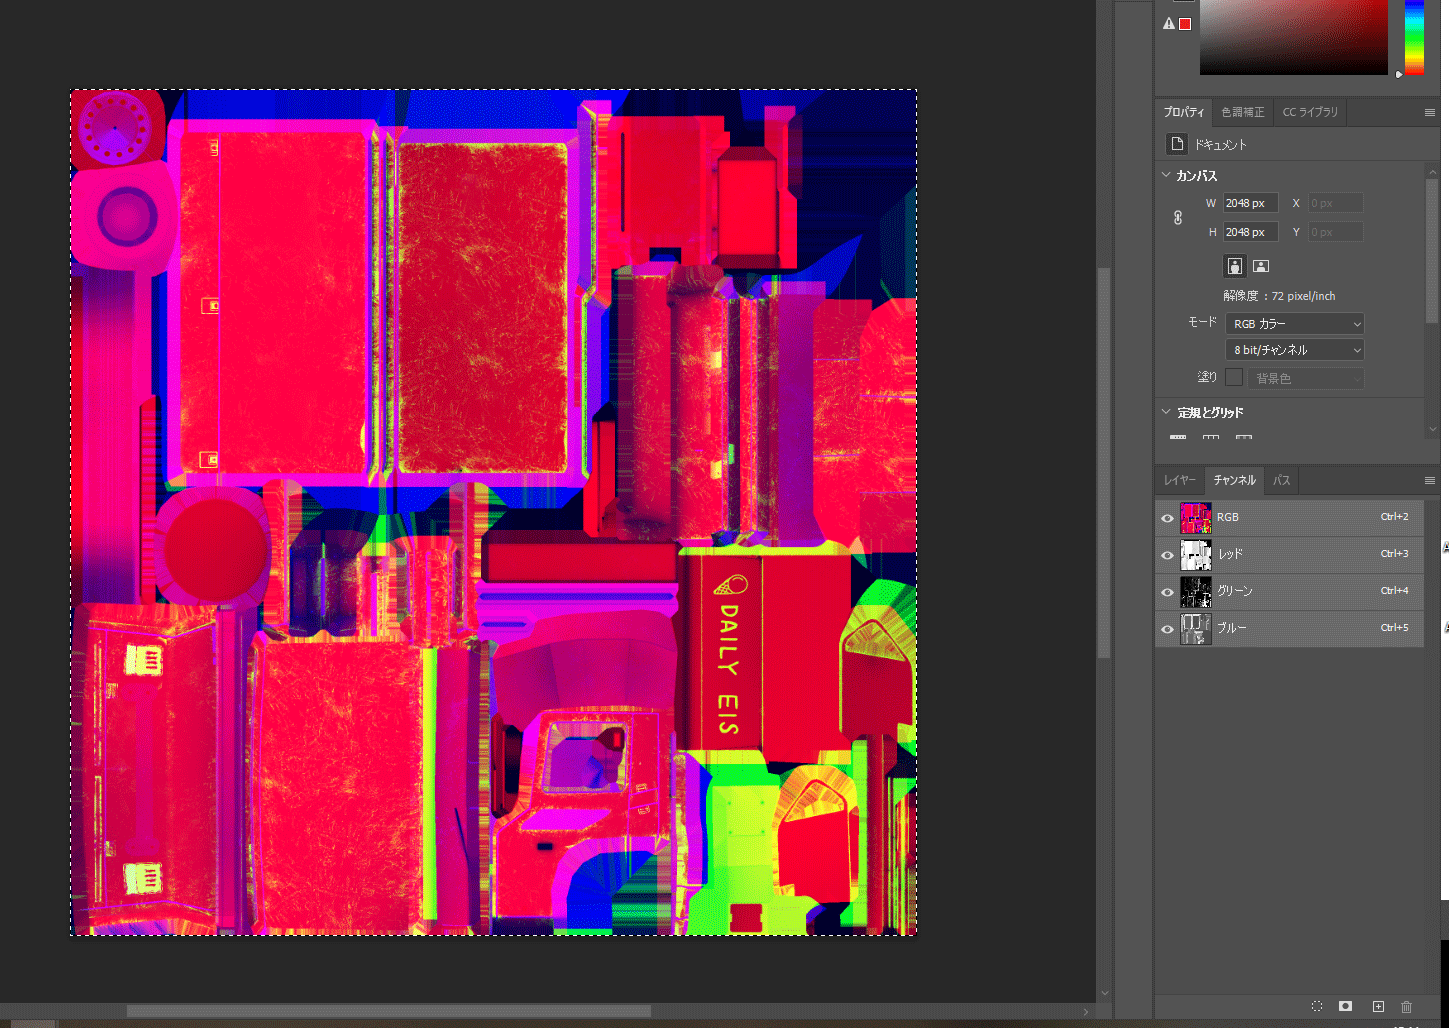Select landscape canvas orientation icon
Image resolution: width=1449 pixels, height=1028 pixels.
coord(1261,266)
